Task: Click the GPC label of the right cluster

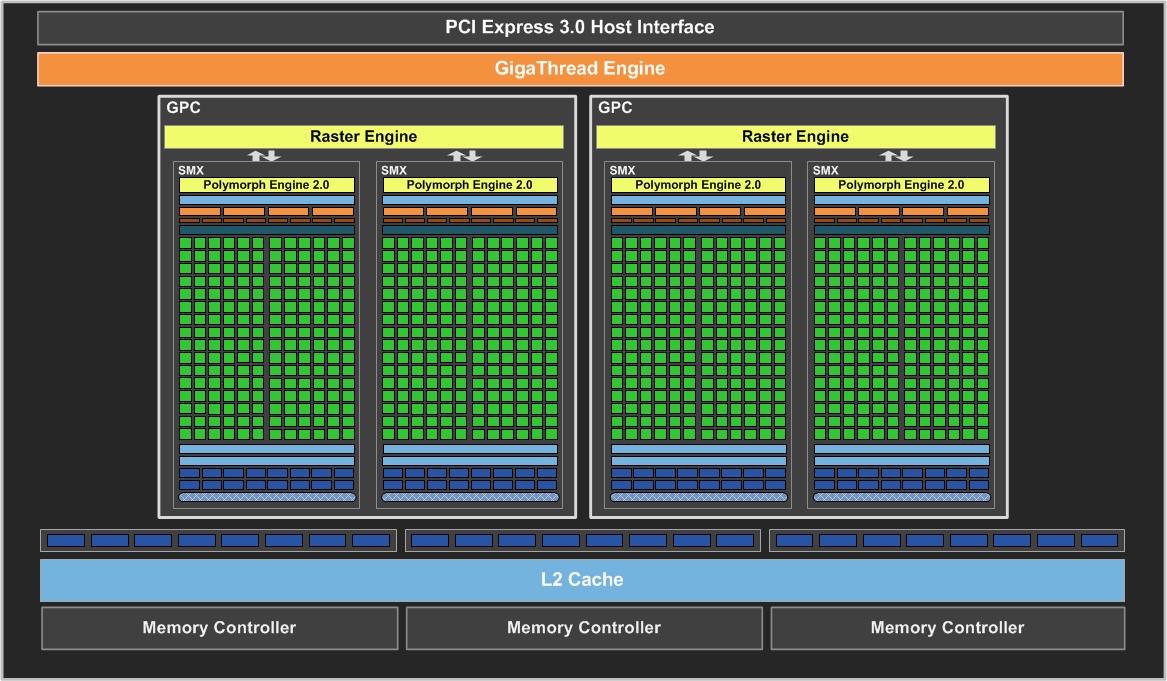Action: coord(615,107)
